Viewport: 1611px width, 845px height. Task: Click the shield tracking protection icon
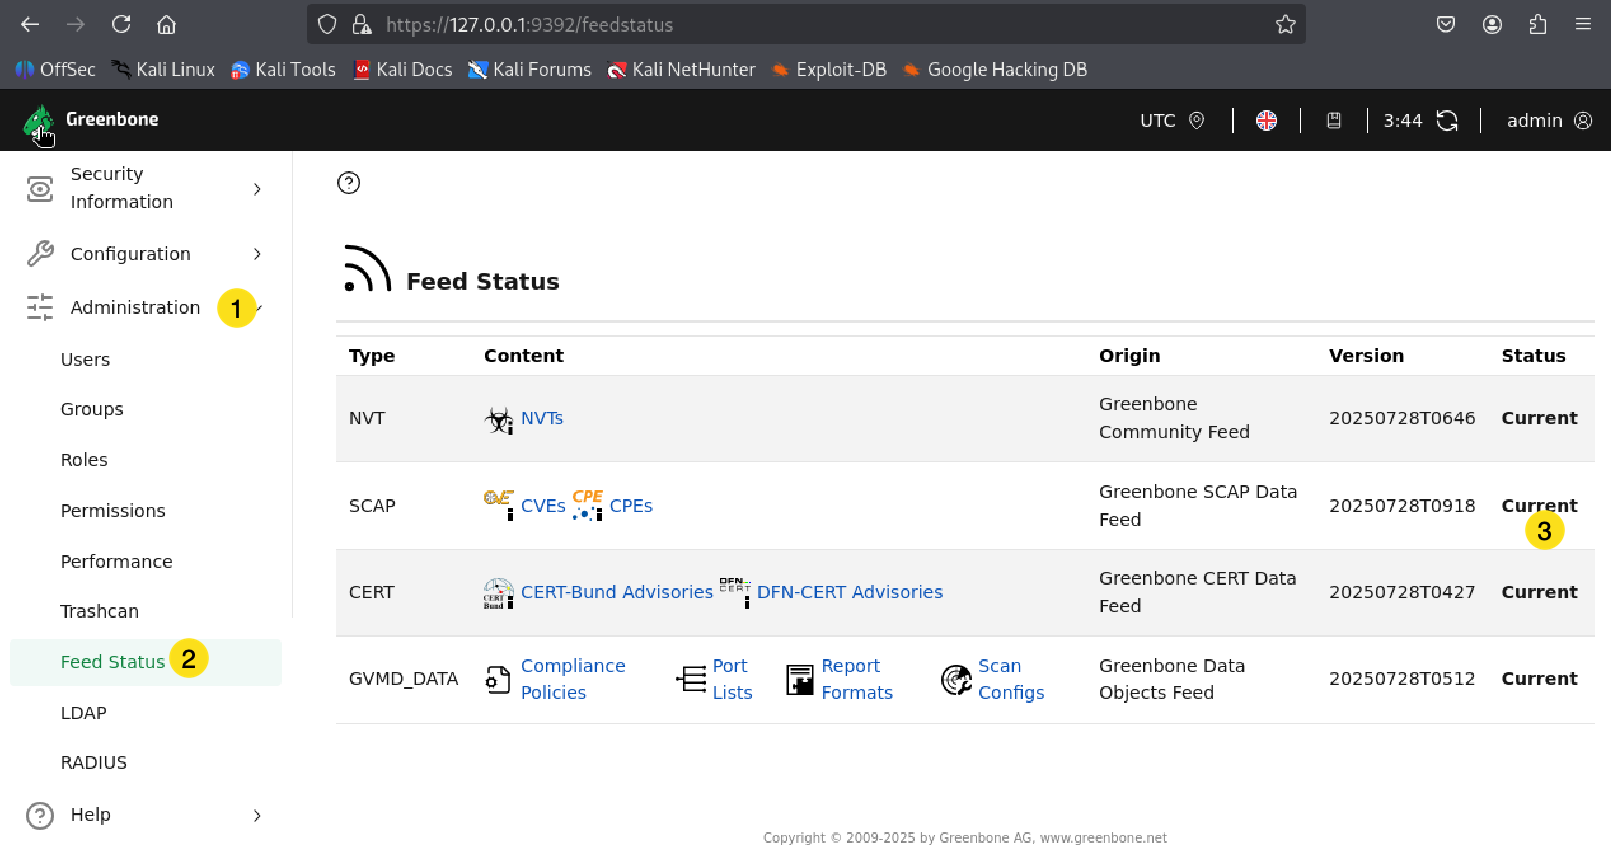click(327, 24)
